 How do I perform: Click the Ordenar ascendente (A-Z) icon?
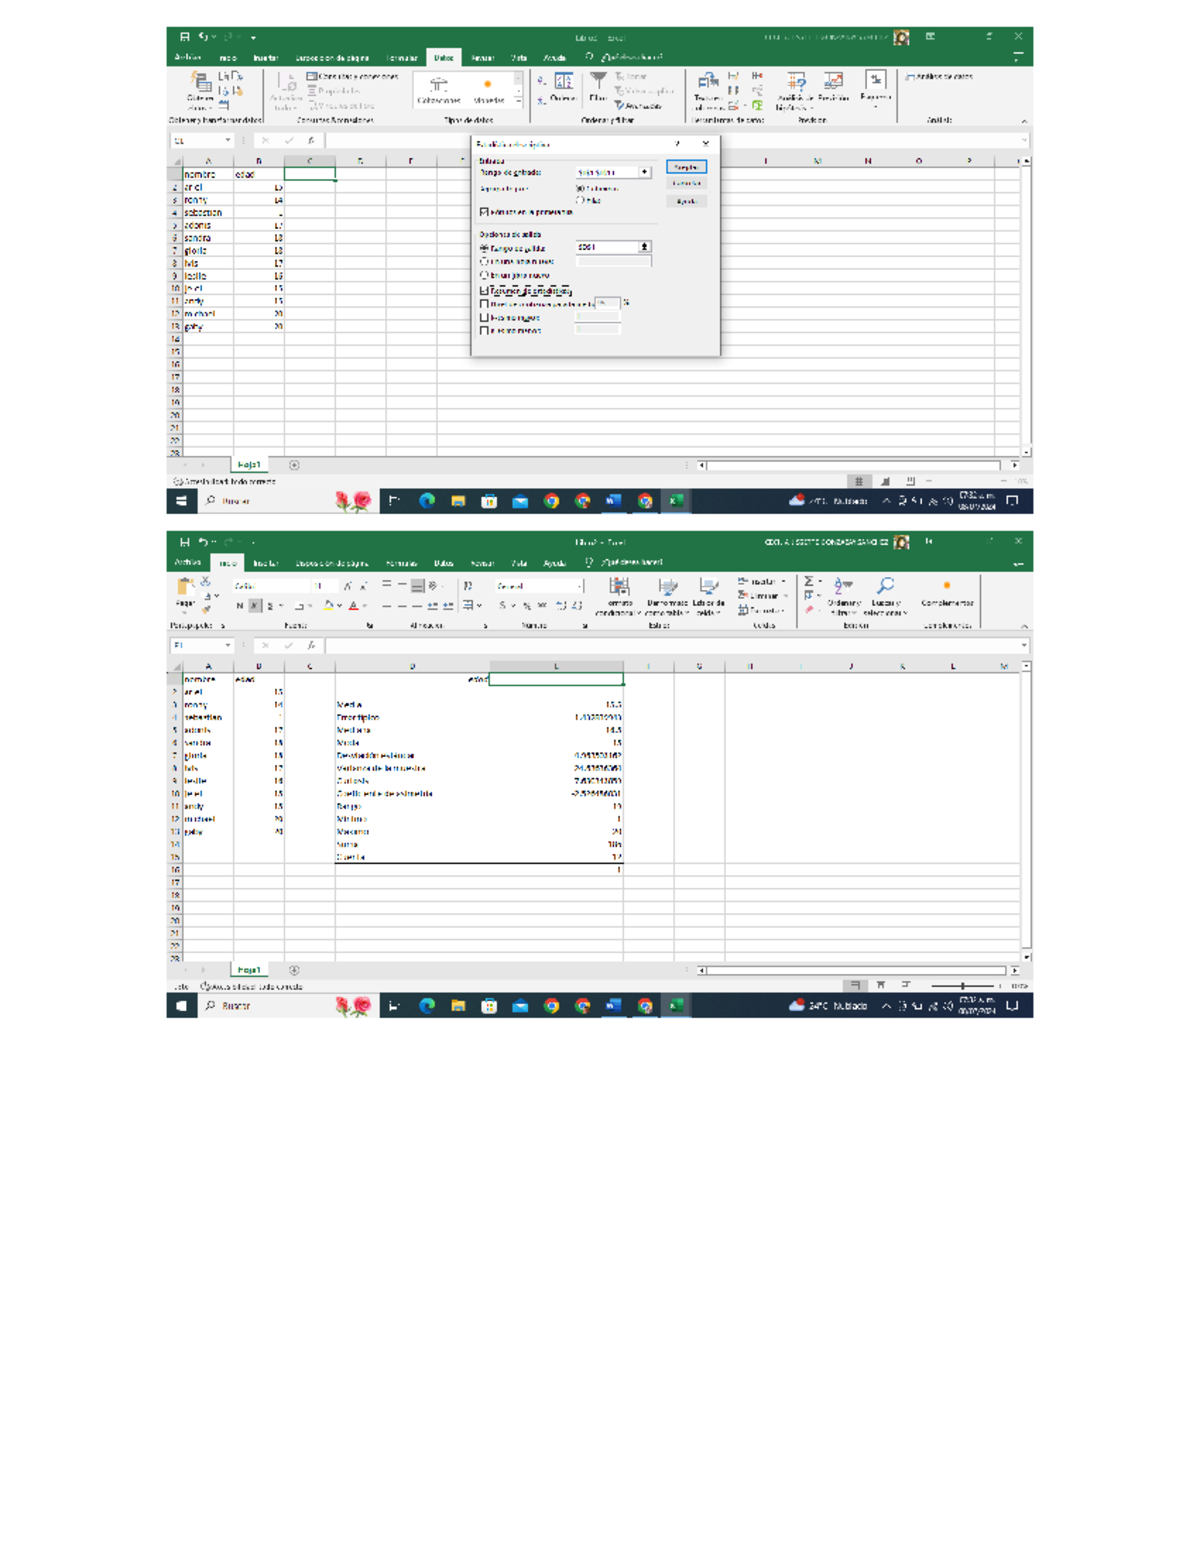tap(539, 78)
